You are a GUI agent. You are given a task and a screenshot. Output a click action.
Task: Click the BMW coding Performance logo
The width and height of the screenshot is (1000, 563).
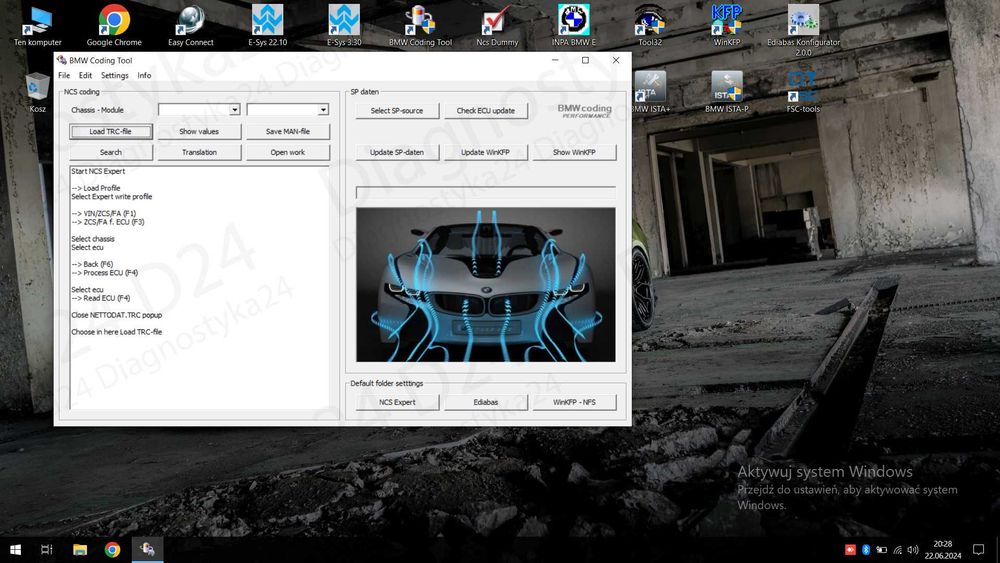[584, 111]
